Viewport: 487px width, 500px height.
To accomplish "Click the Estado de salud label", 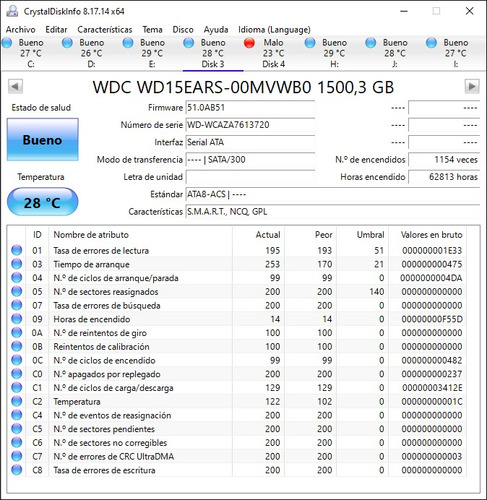I will click(x=41, y=108).
